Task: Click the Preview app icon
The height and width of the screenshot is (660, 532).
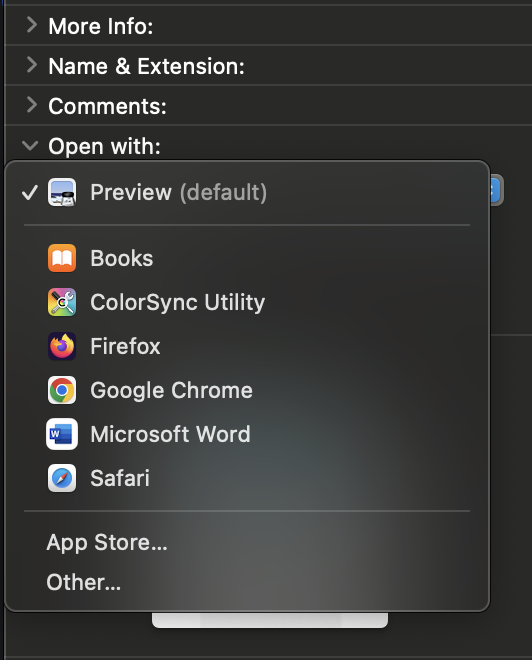Action: pyautogui.click(x=62, y=192)
